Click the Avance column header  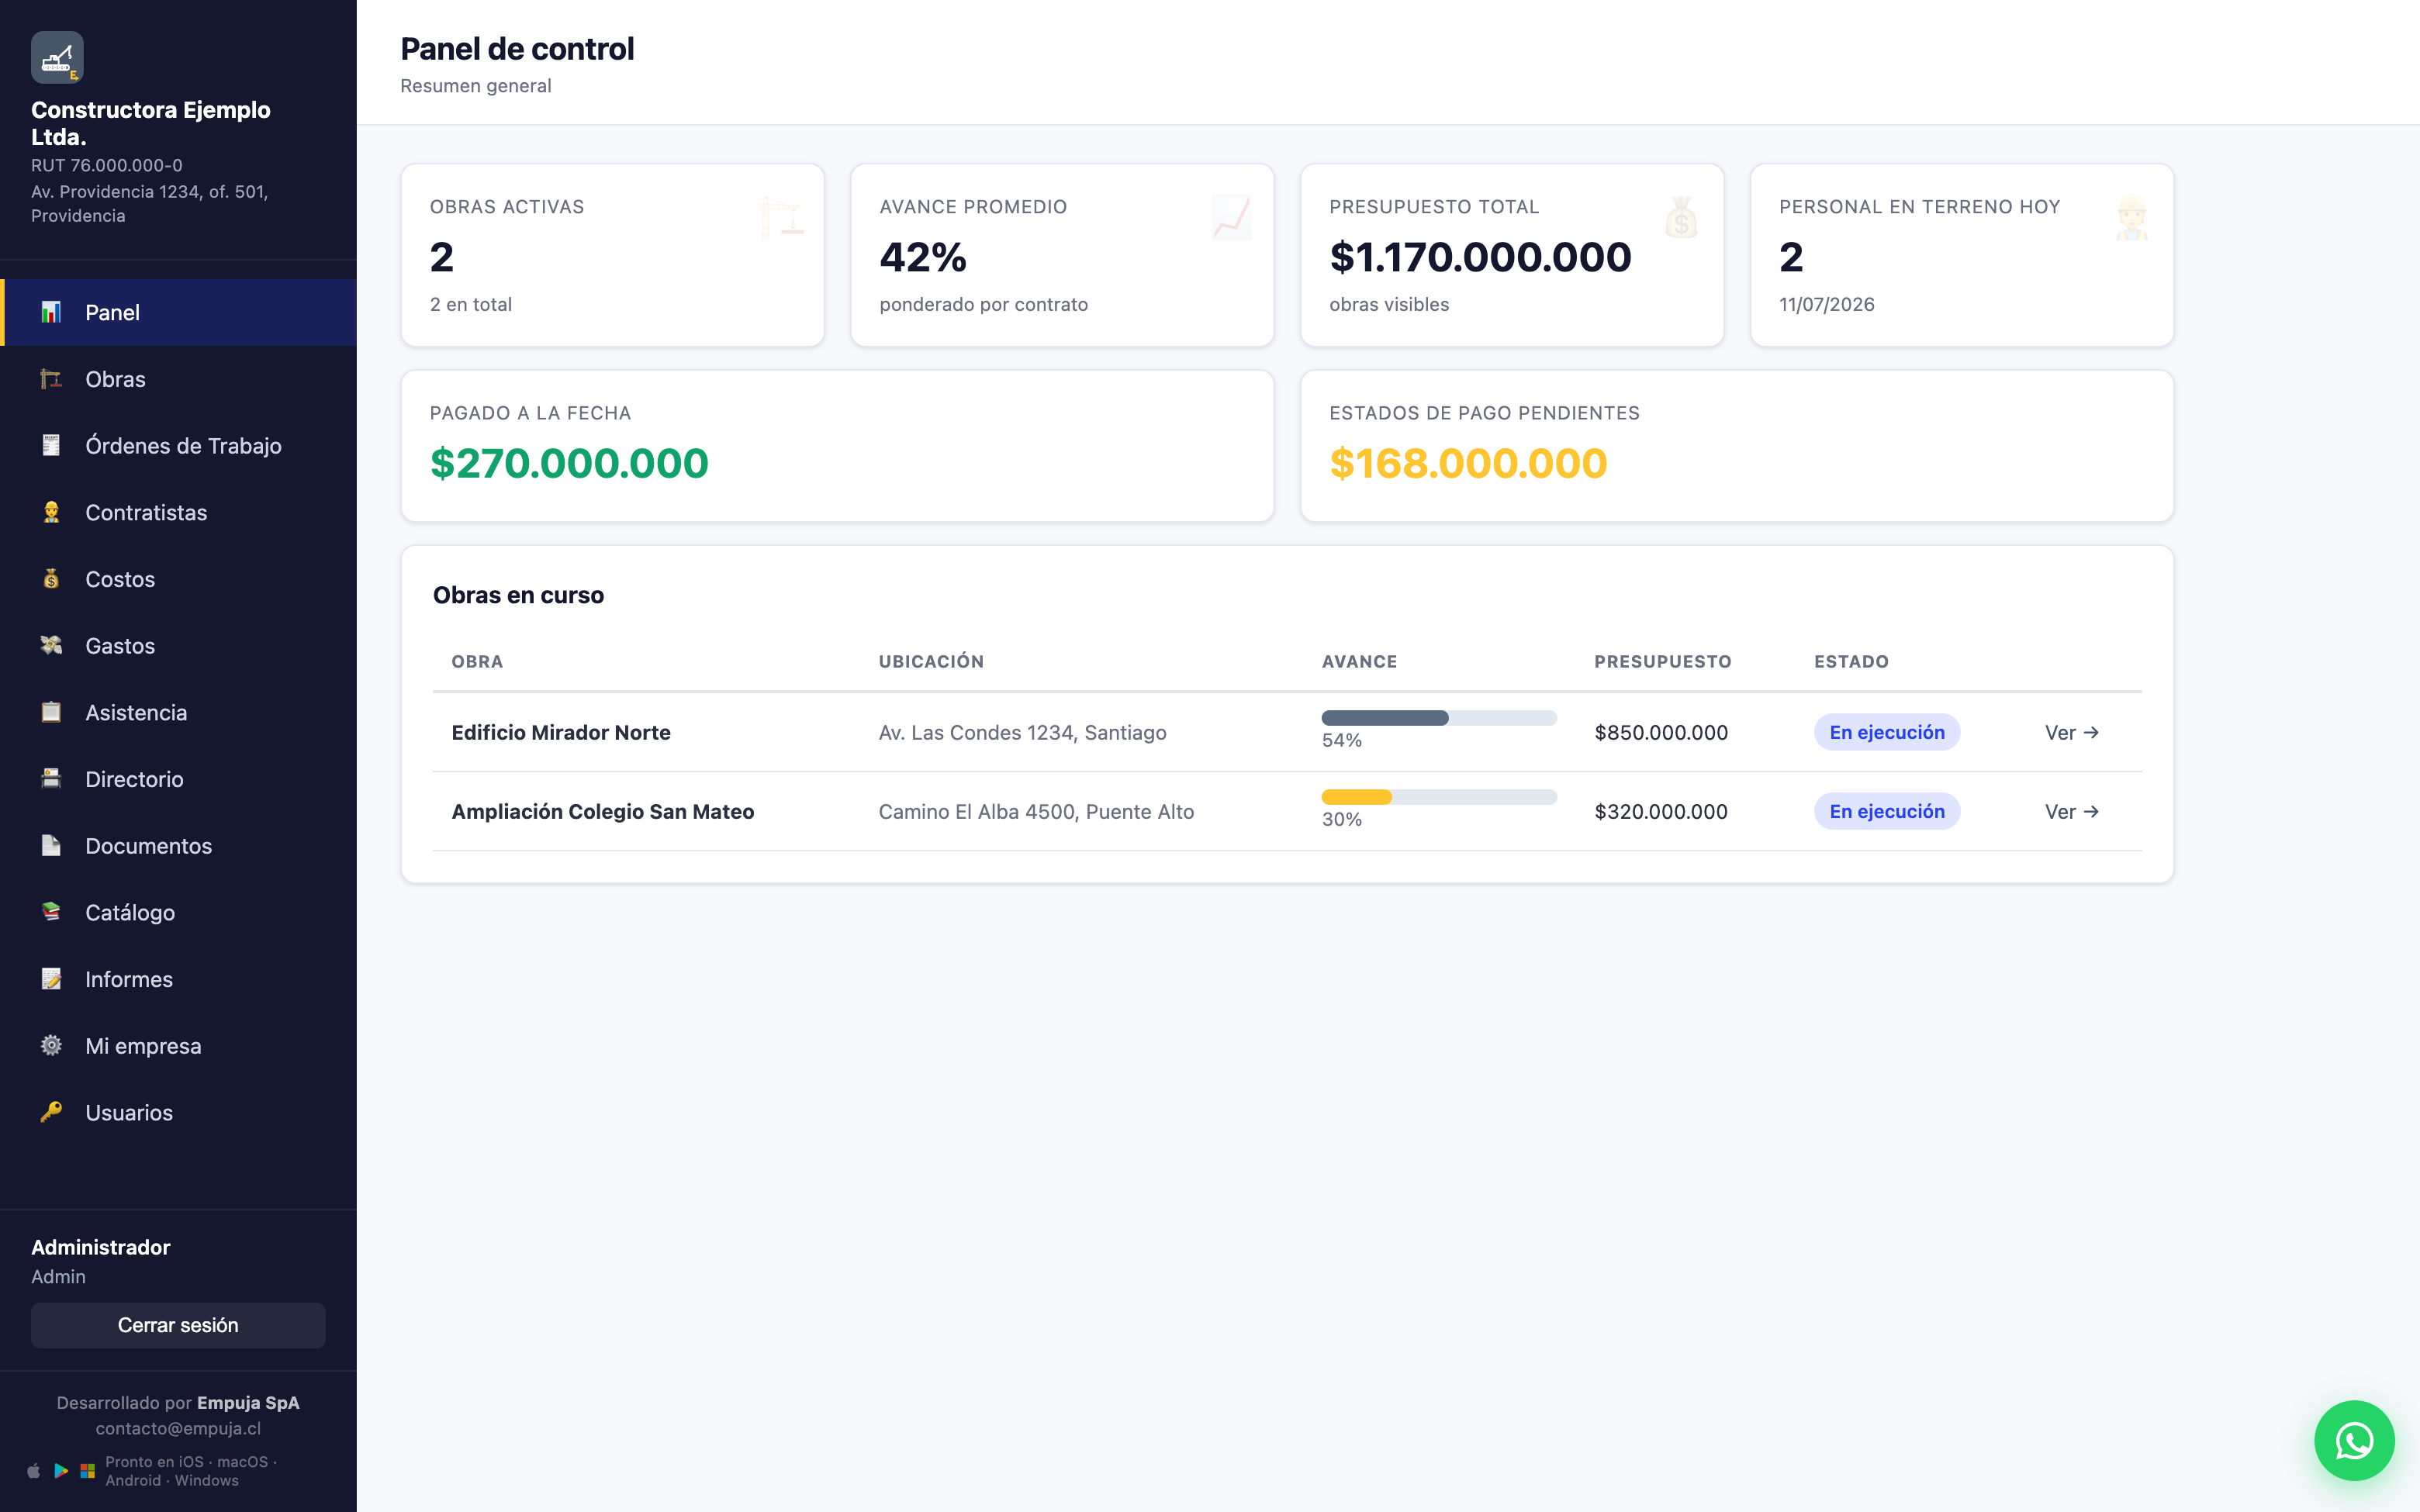[1359, 661]
